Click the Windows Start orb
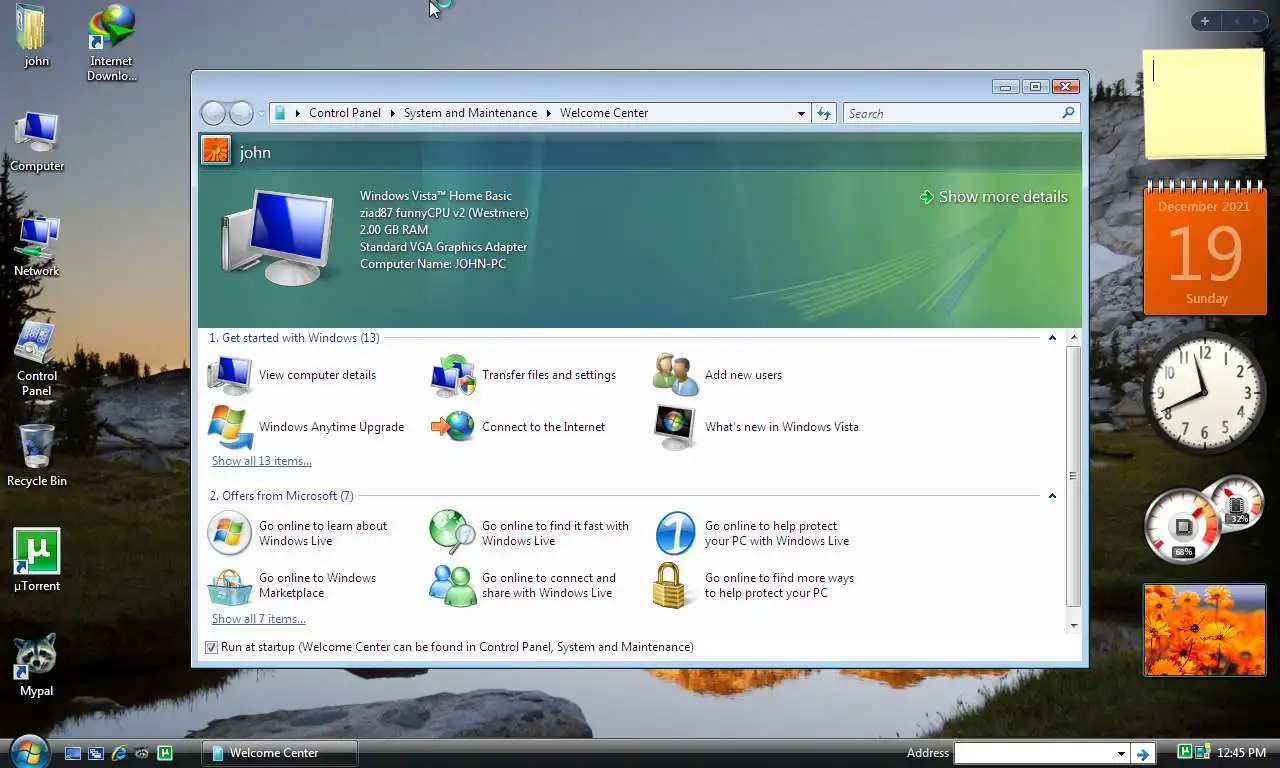 (29, 751)
